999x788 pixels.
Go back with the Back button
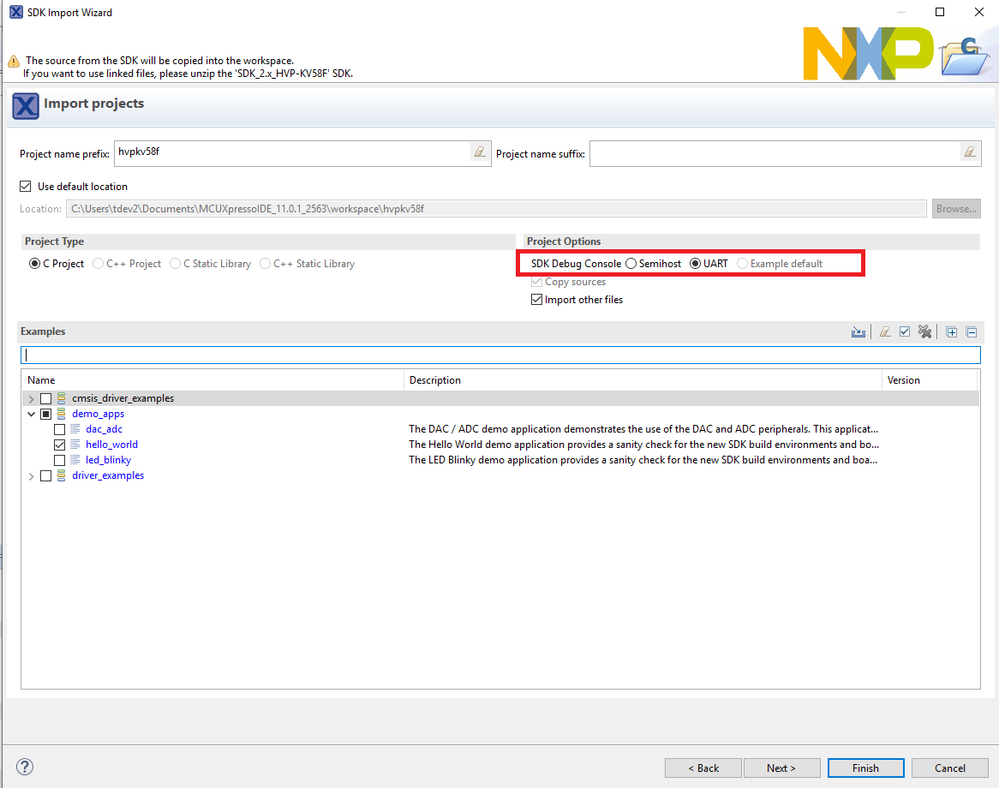click(703, 768)
